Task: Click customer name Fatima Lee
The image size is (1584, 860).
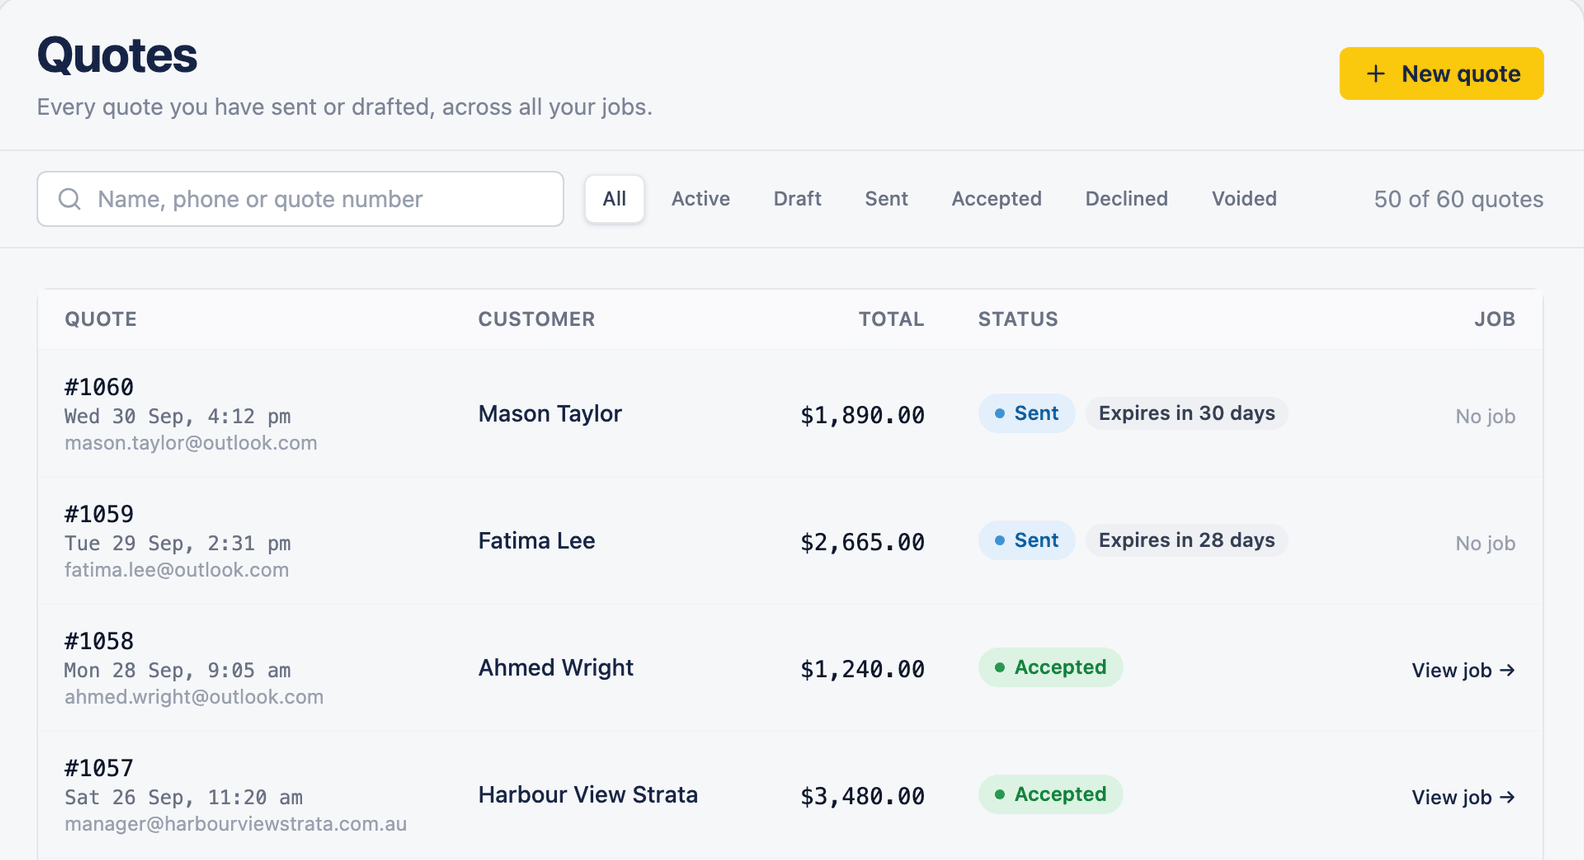Action: pyautogui.click(x=536, y=541)
